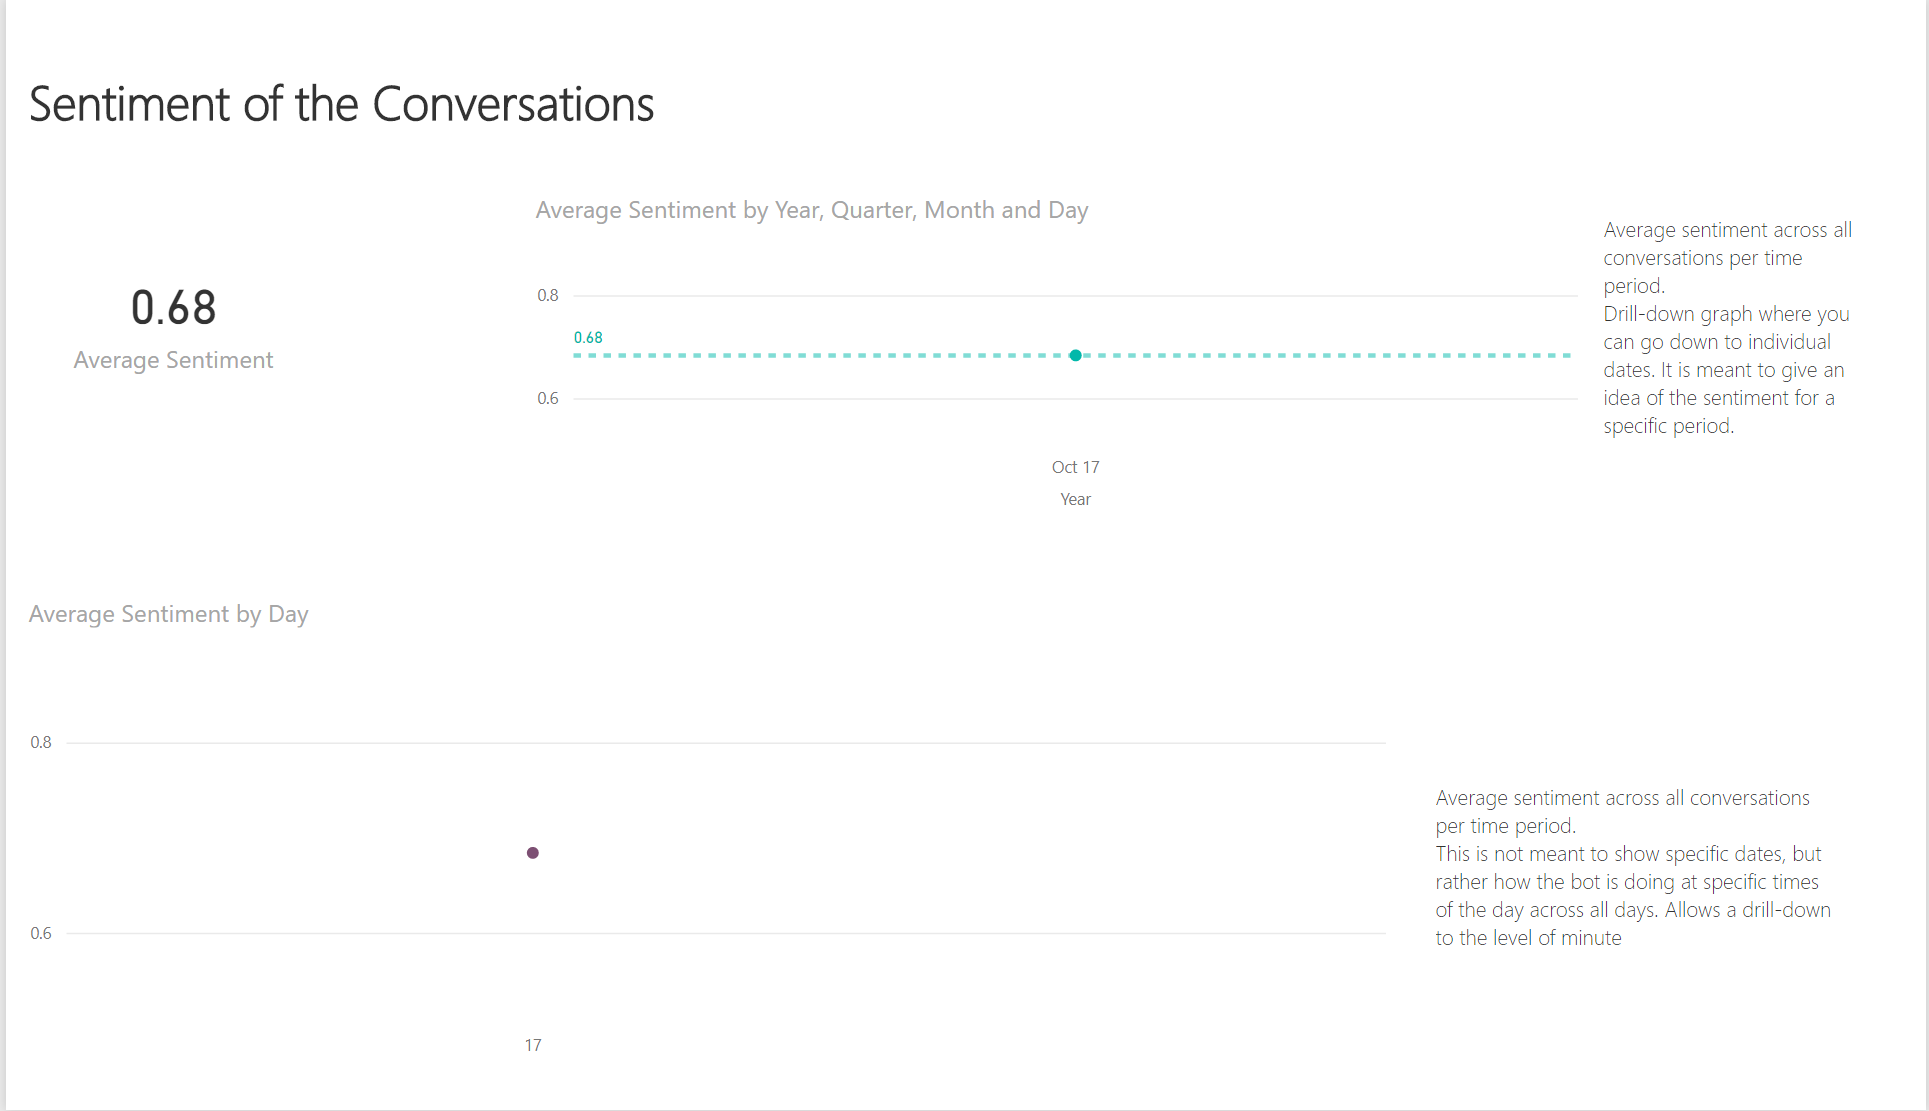Viewport: 1929px width, 1111px height.
Task: Click the 0.8 y-axis label of the bottom chart
Action: [x=41, y=742]
